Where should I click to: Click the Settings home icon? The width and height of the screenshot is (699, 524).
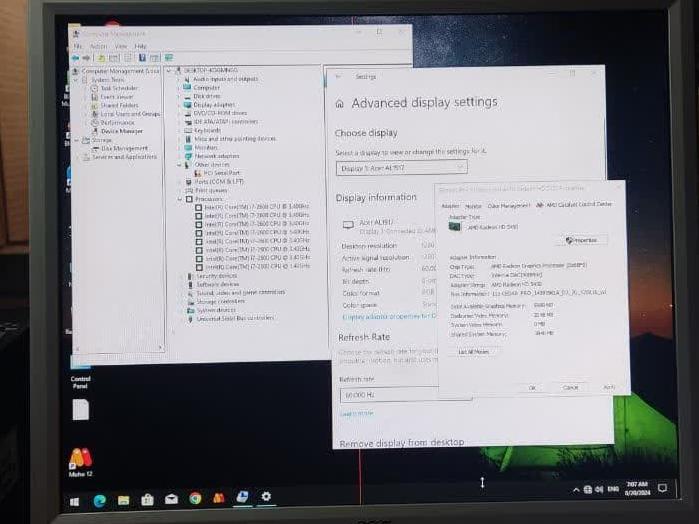tap(340, 104)
